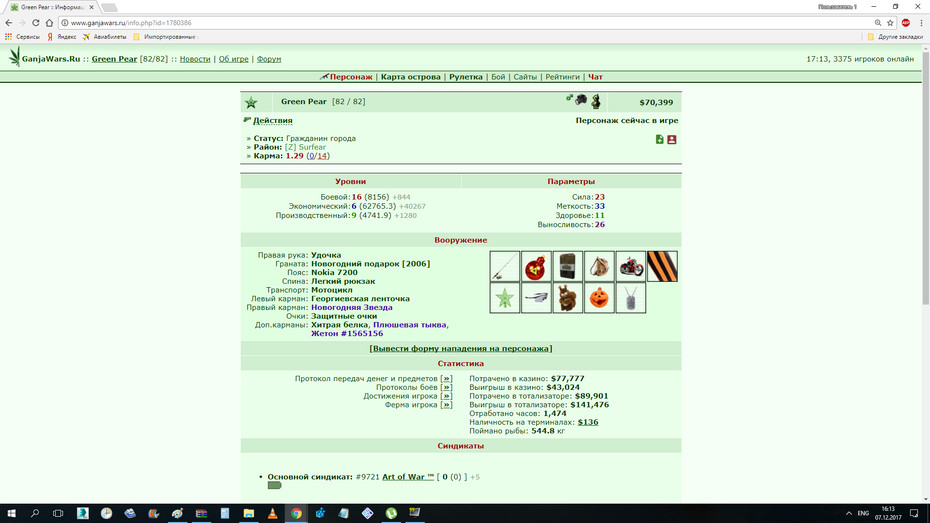Image resolution: width=930 pixels, height=523 pixels.
Task: Open the Windows notification center
Action: 914,513
